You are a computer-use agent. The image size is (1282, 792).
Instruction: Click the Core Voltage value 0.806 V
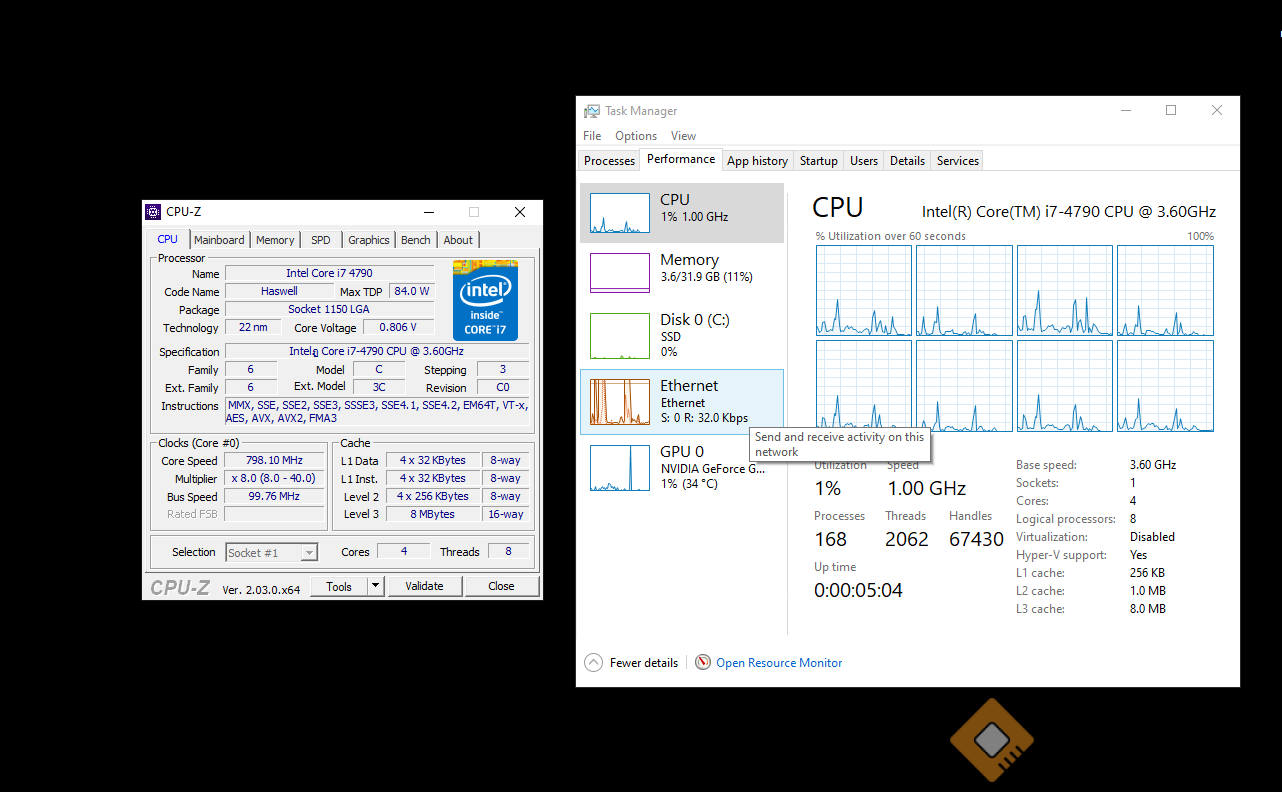[398, 327]
